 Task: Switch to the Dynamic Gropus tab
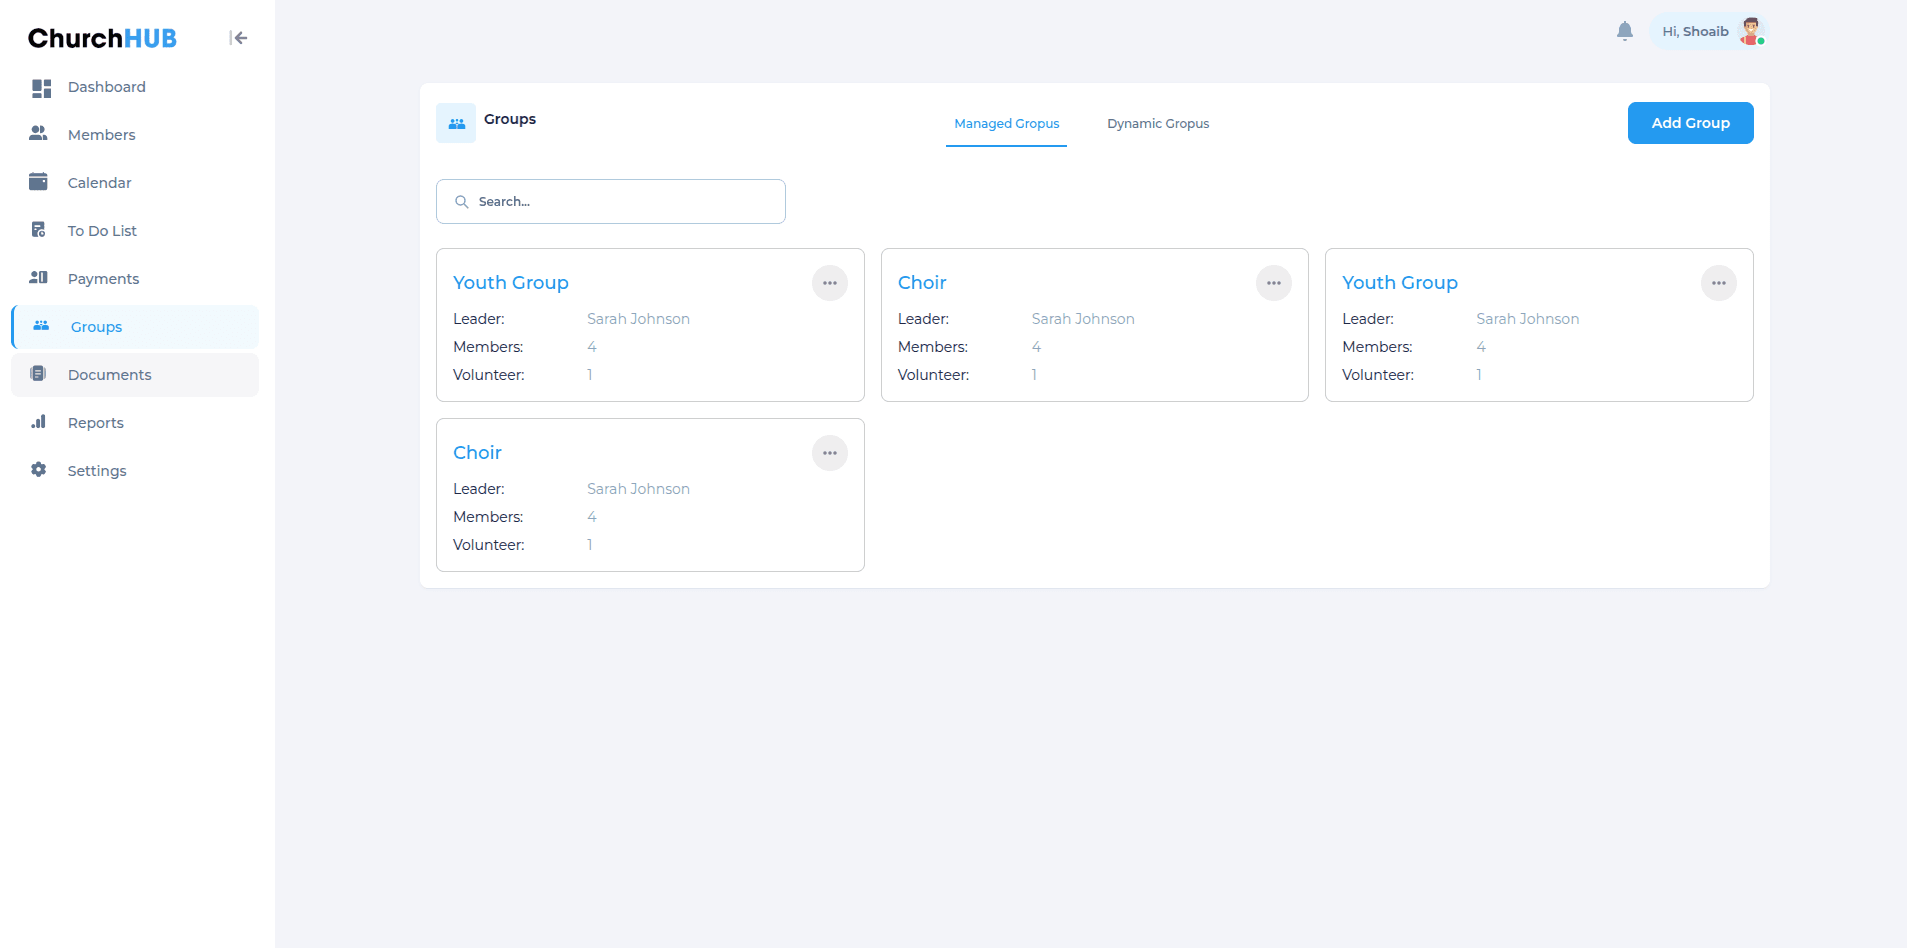coord(1157,124)
